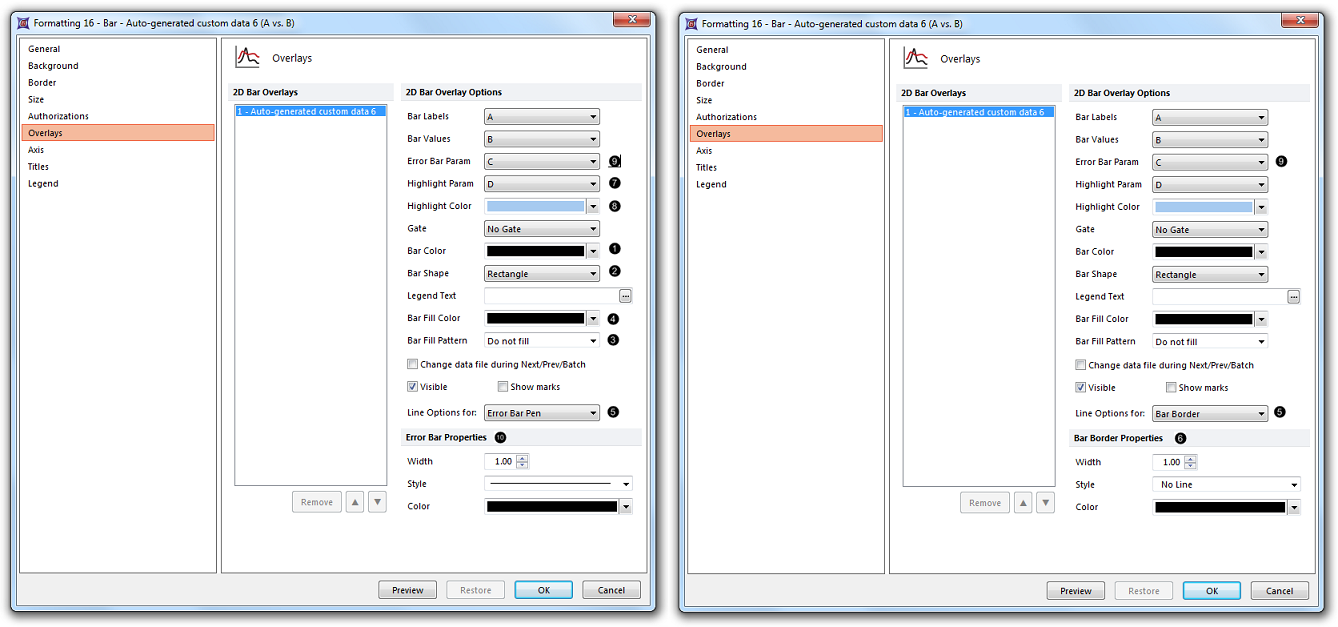1338x627 pixels.
Task: Check Change data file option in left dialog
Action: (x=413, y=364)
